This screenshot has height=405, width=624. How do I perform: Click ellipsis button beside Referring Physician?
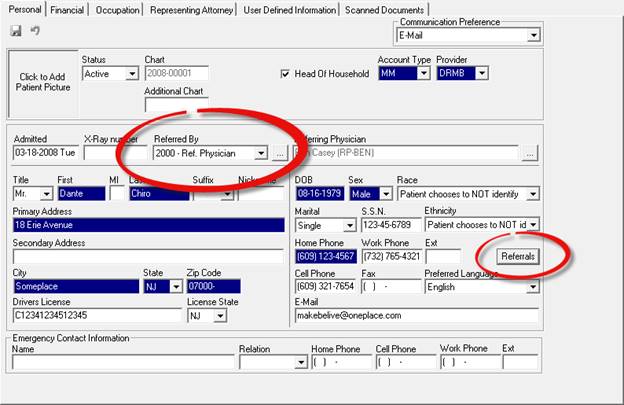coord(530,153)
